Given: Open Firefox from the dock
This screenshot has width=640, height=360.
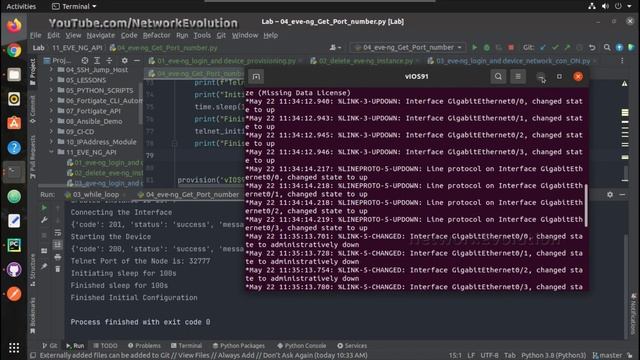Looking at the screenshot, I should pyautogui.click(x=14, y=26).
